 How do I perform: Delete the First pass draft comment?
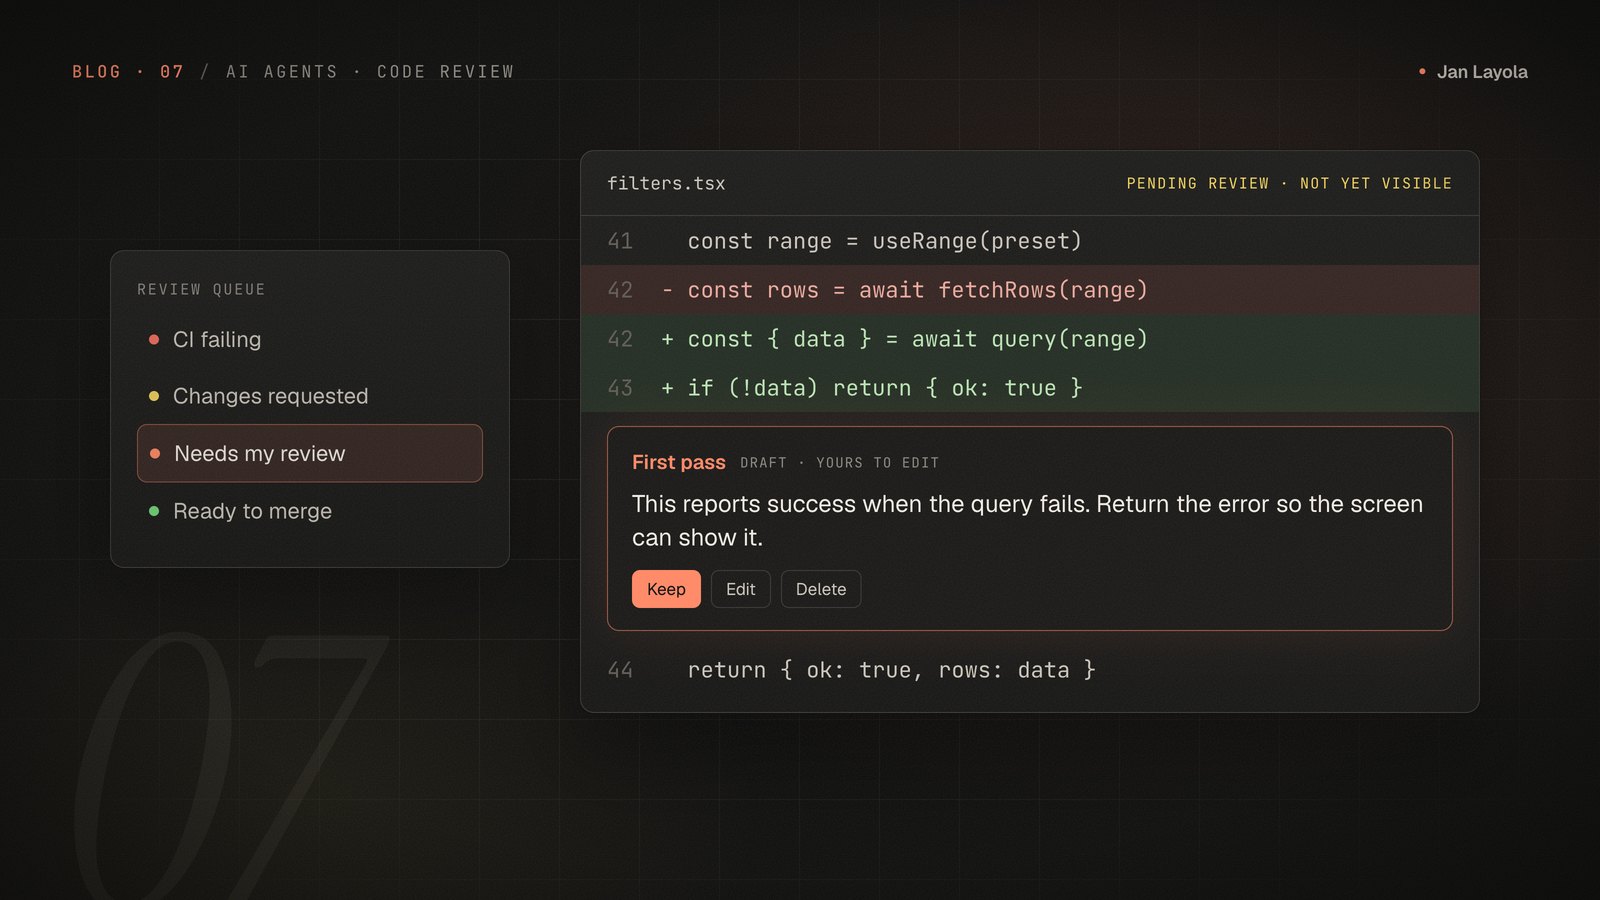(x=821, y=589)
